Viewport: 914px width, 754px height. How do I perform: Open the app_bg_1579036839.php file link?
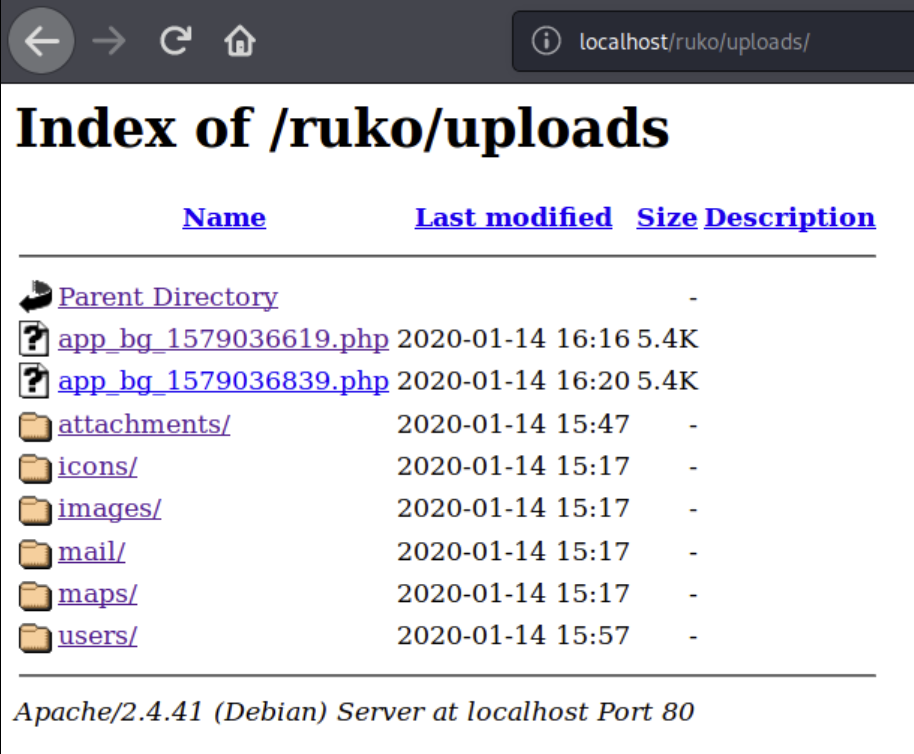coord(223,381)
